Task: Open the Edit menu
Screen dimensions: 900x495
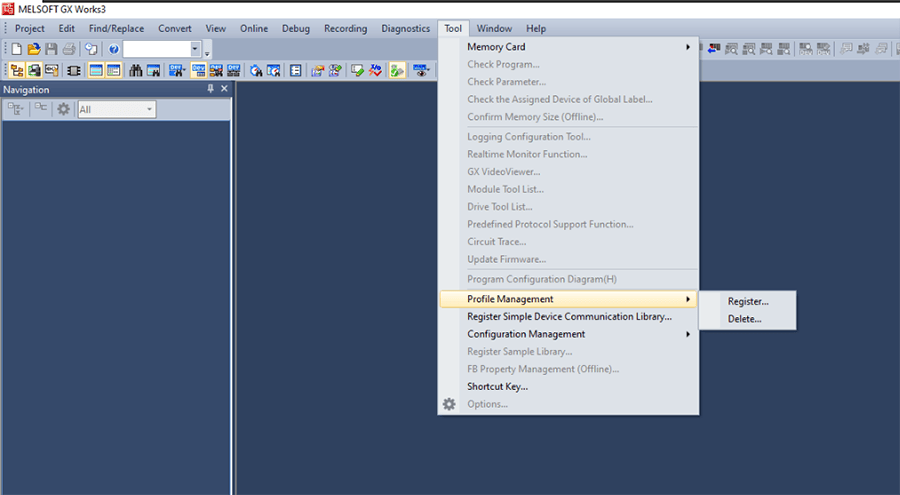Action: [x=67, y=28]
